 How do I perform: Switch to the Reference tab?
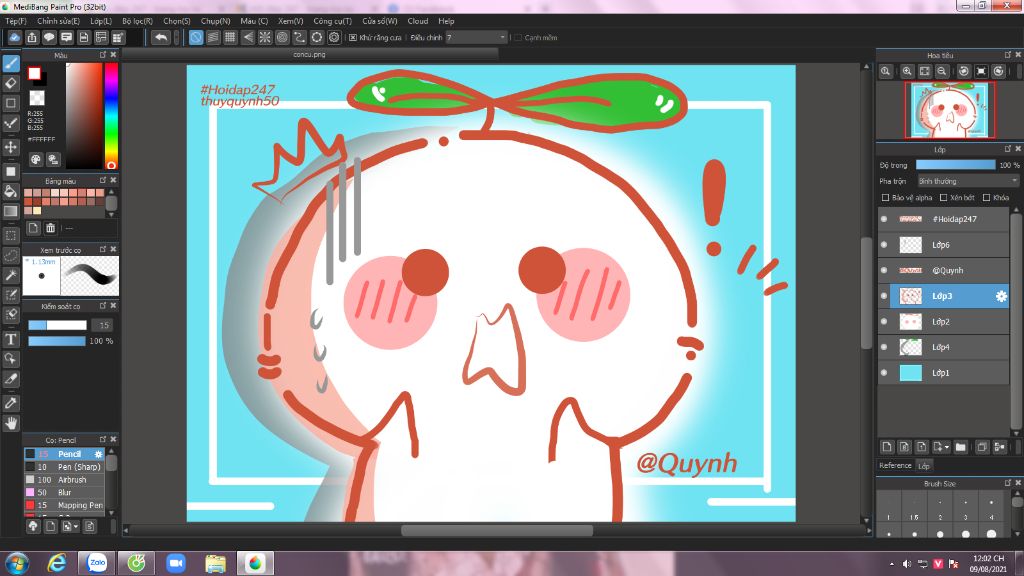coord(895,466)
